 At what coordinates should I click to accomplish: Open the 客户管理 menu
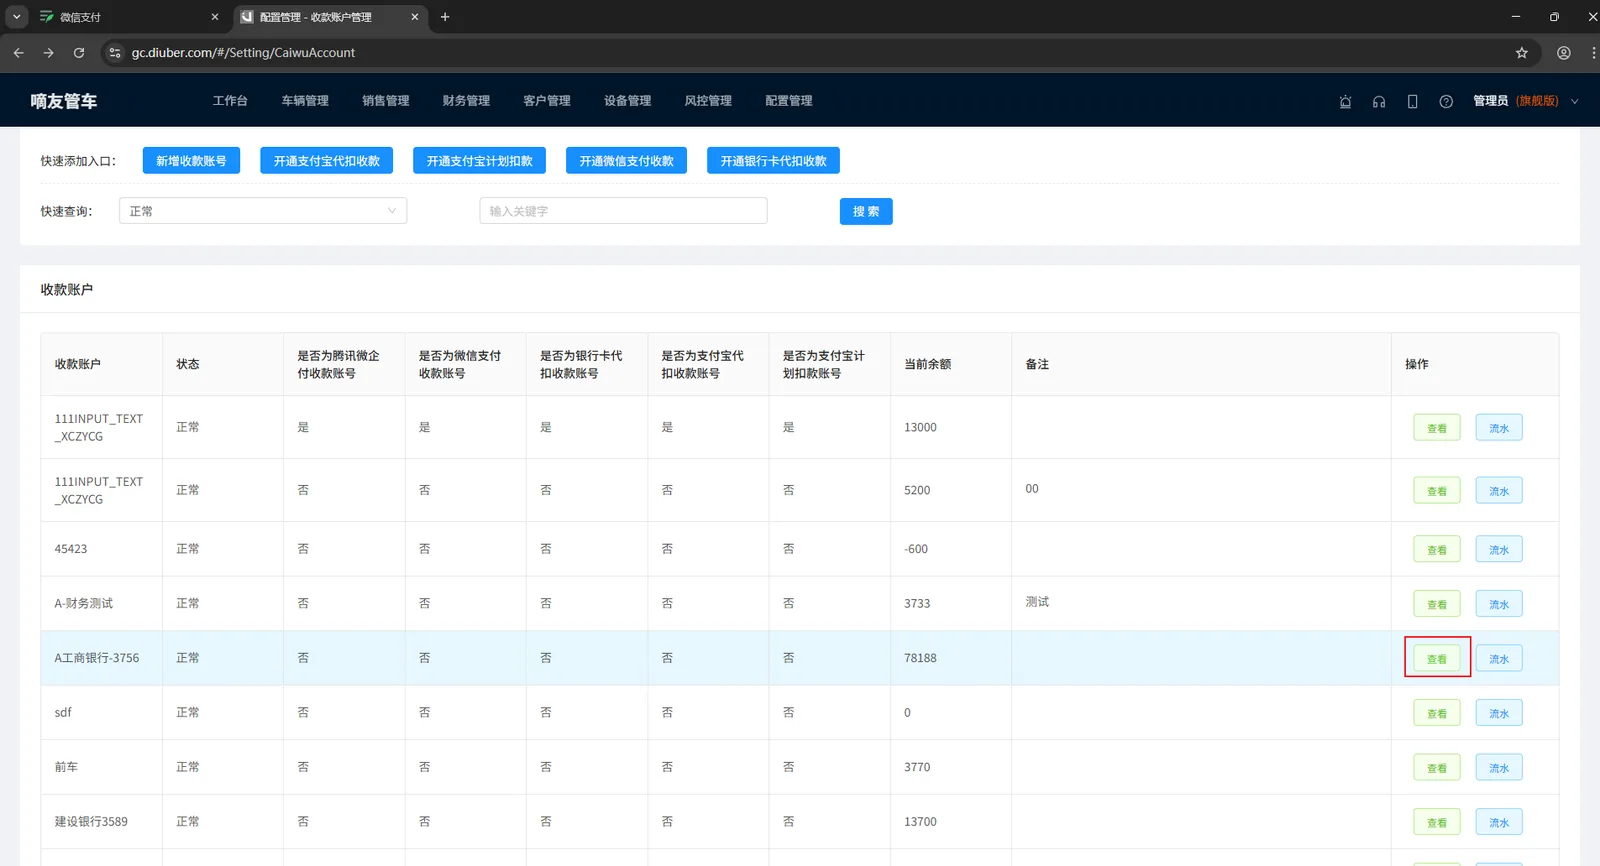(547, 101)
